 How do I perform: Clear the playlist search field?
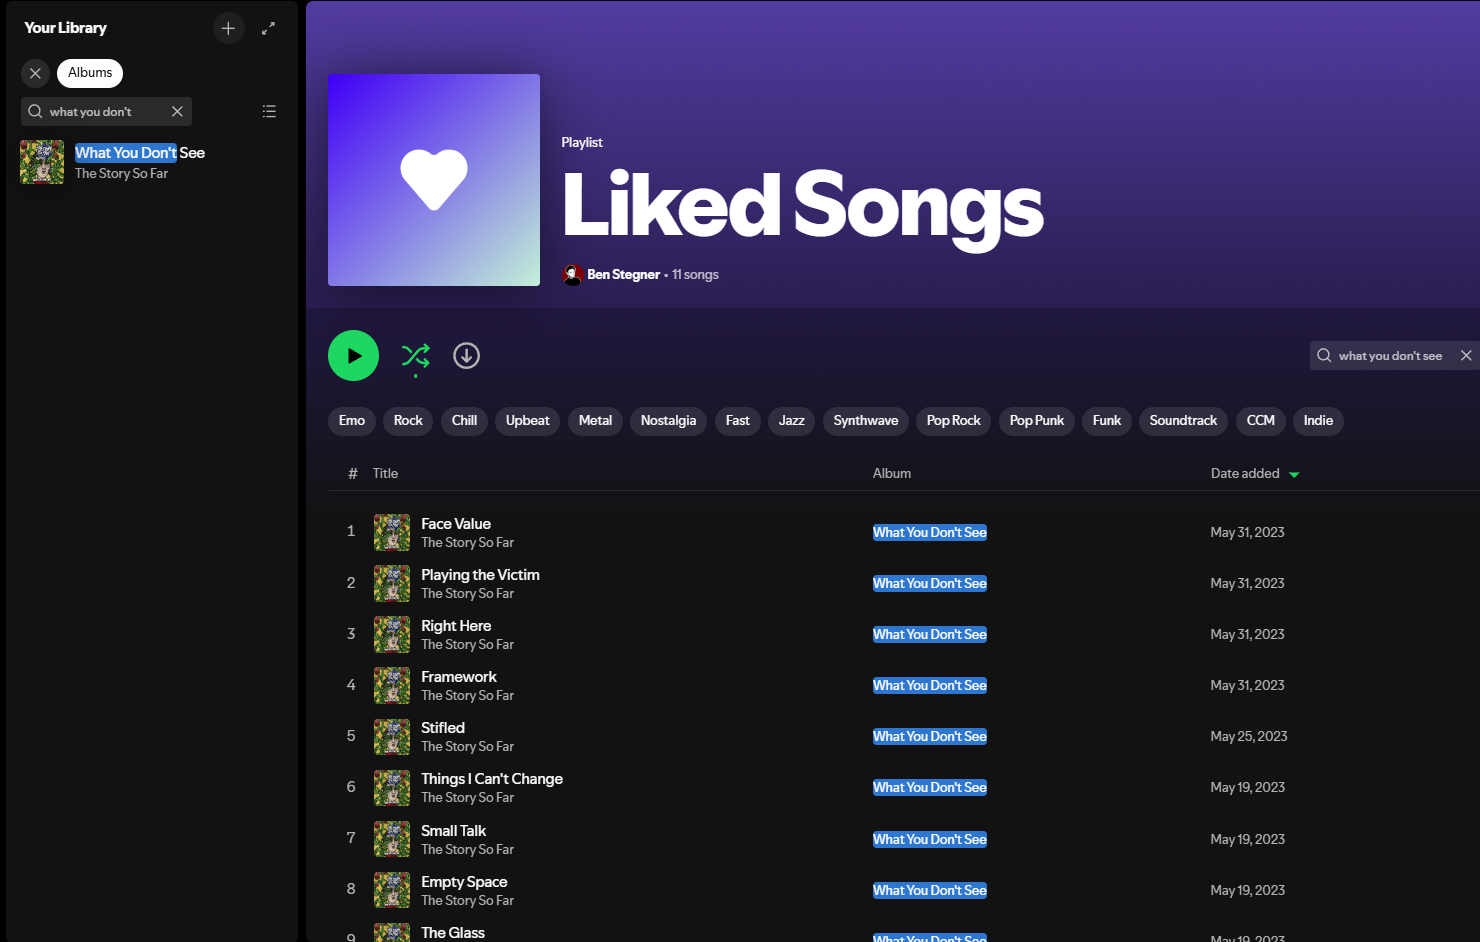pyautogui.click(x=1466, y=355)
